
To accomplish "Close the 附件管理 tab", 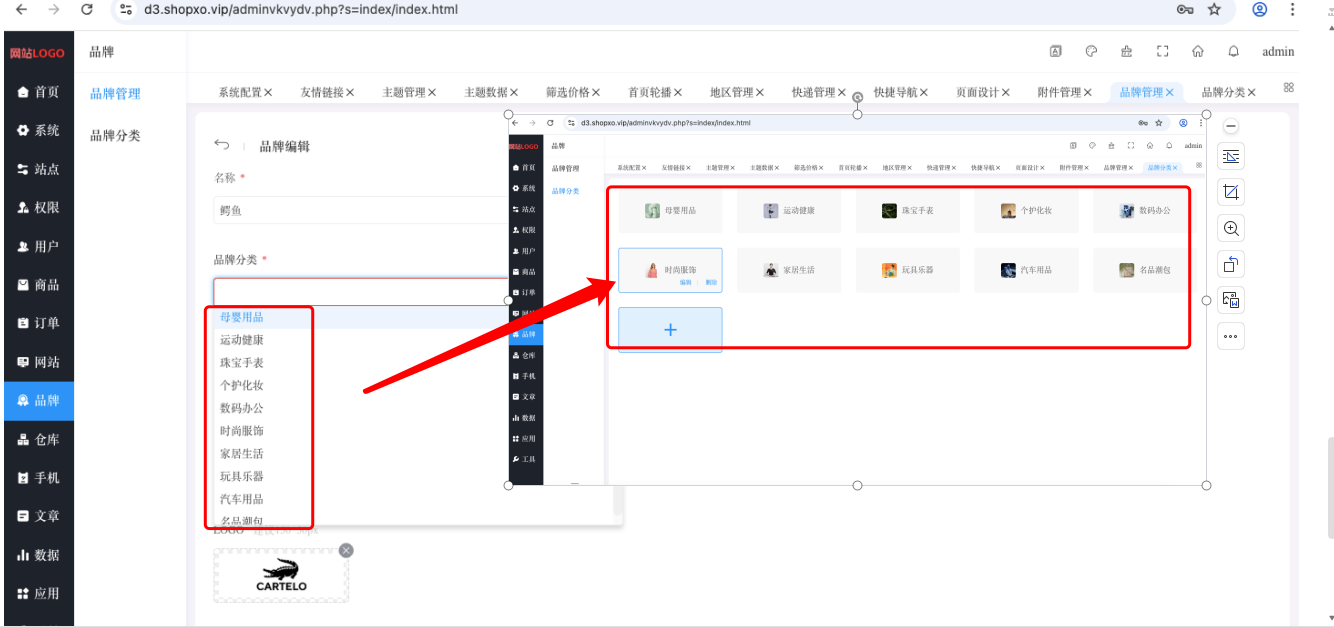I will coord(1088,92).
